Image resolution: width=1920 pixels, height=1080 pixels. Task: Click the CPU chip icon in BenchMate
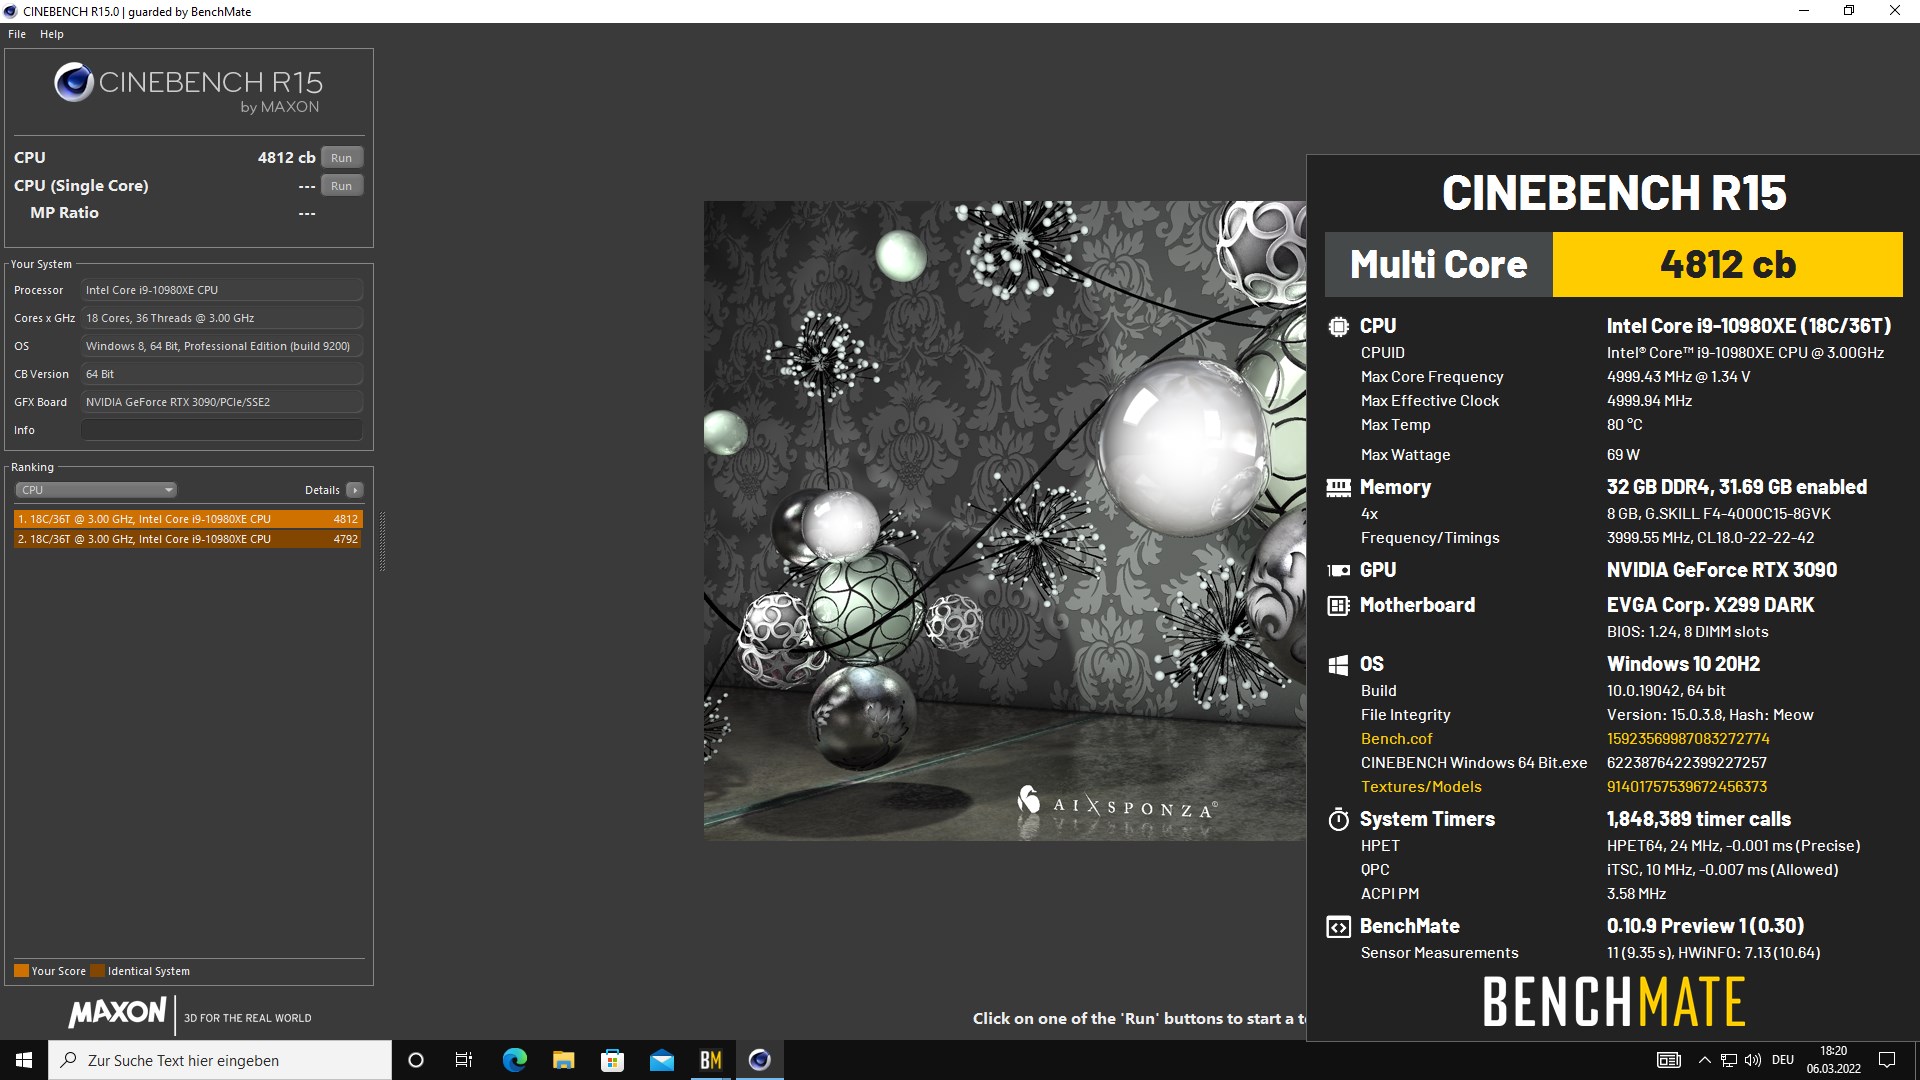[1338, 326]
